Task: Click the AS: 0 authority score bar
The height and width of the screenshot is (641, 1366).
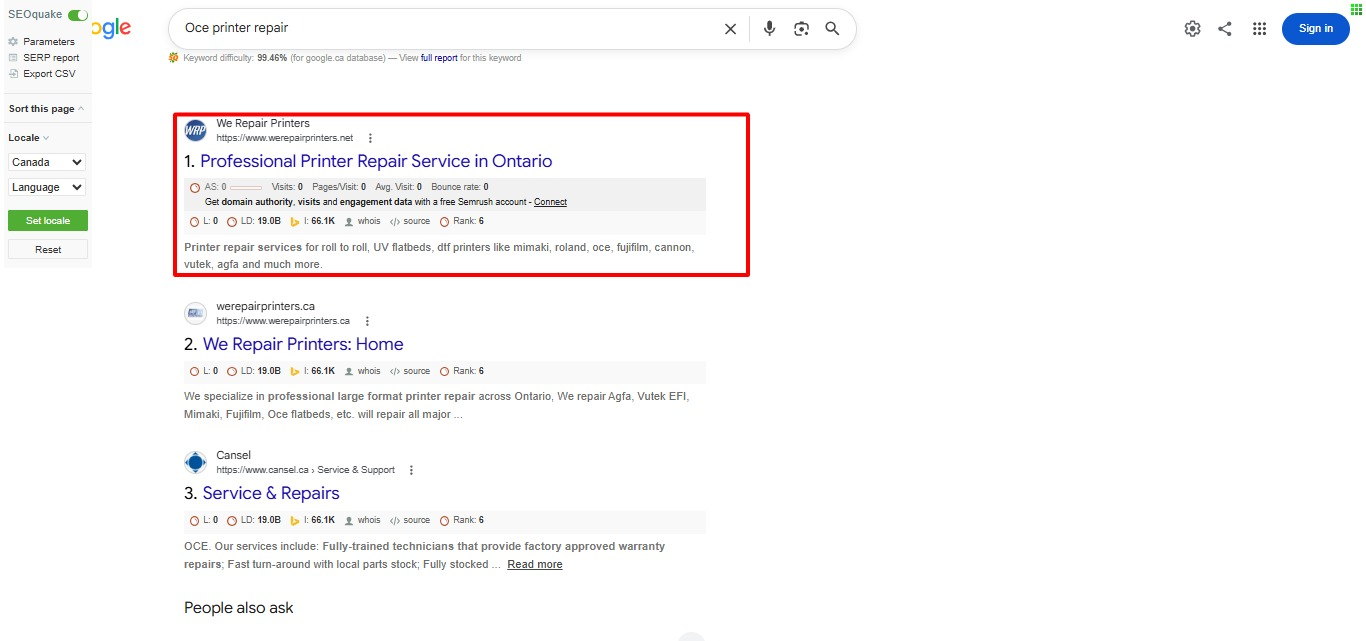Action: point(246,187)
